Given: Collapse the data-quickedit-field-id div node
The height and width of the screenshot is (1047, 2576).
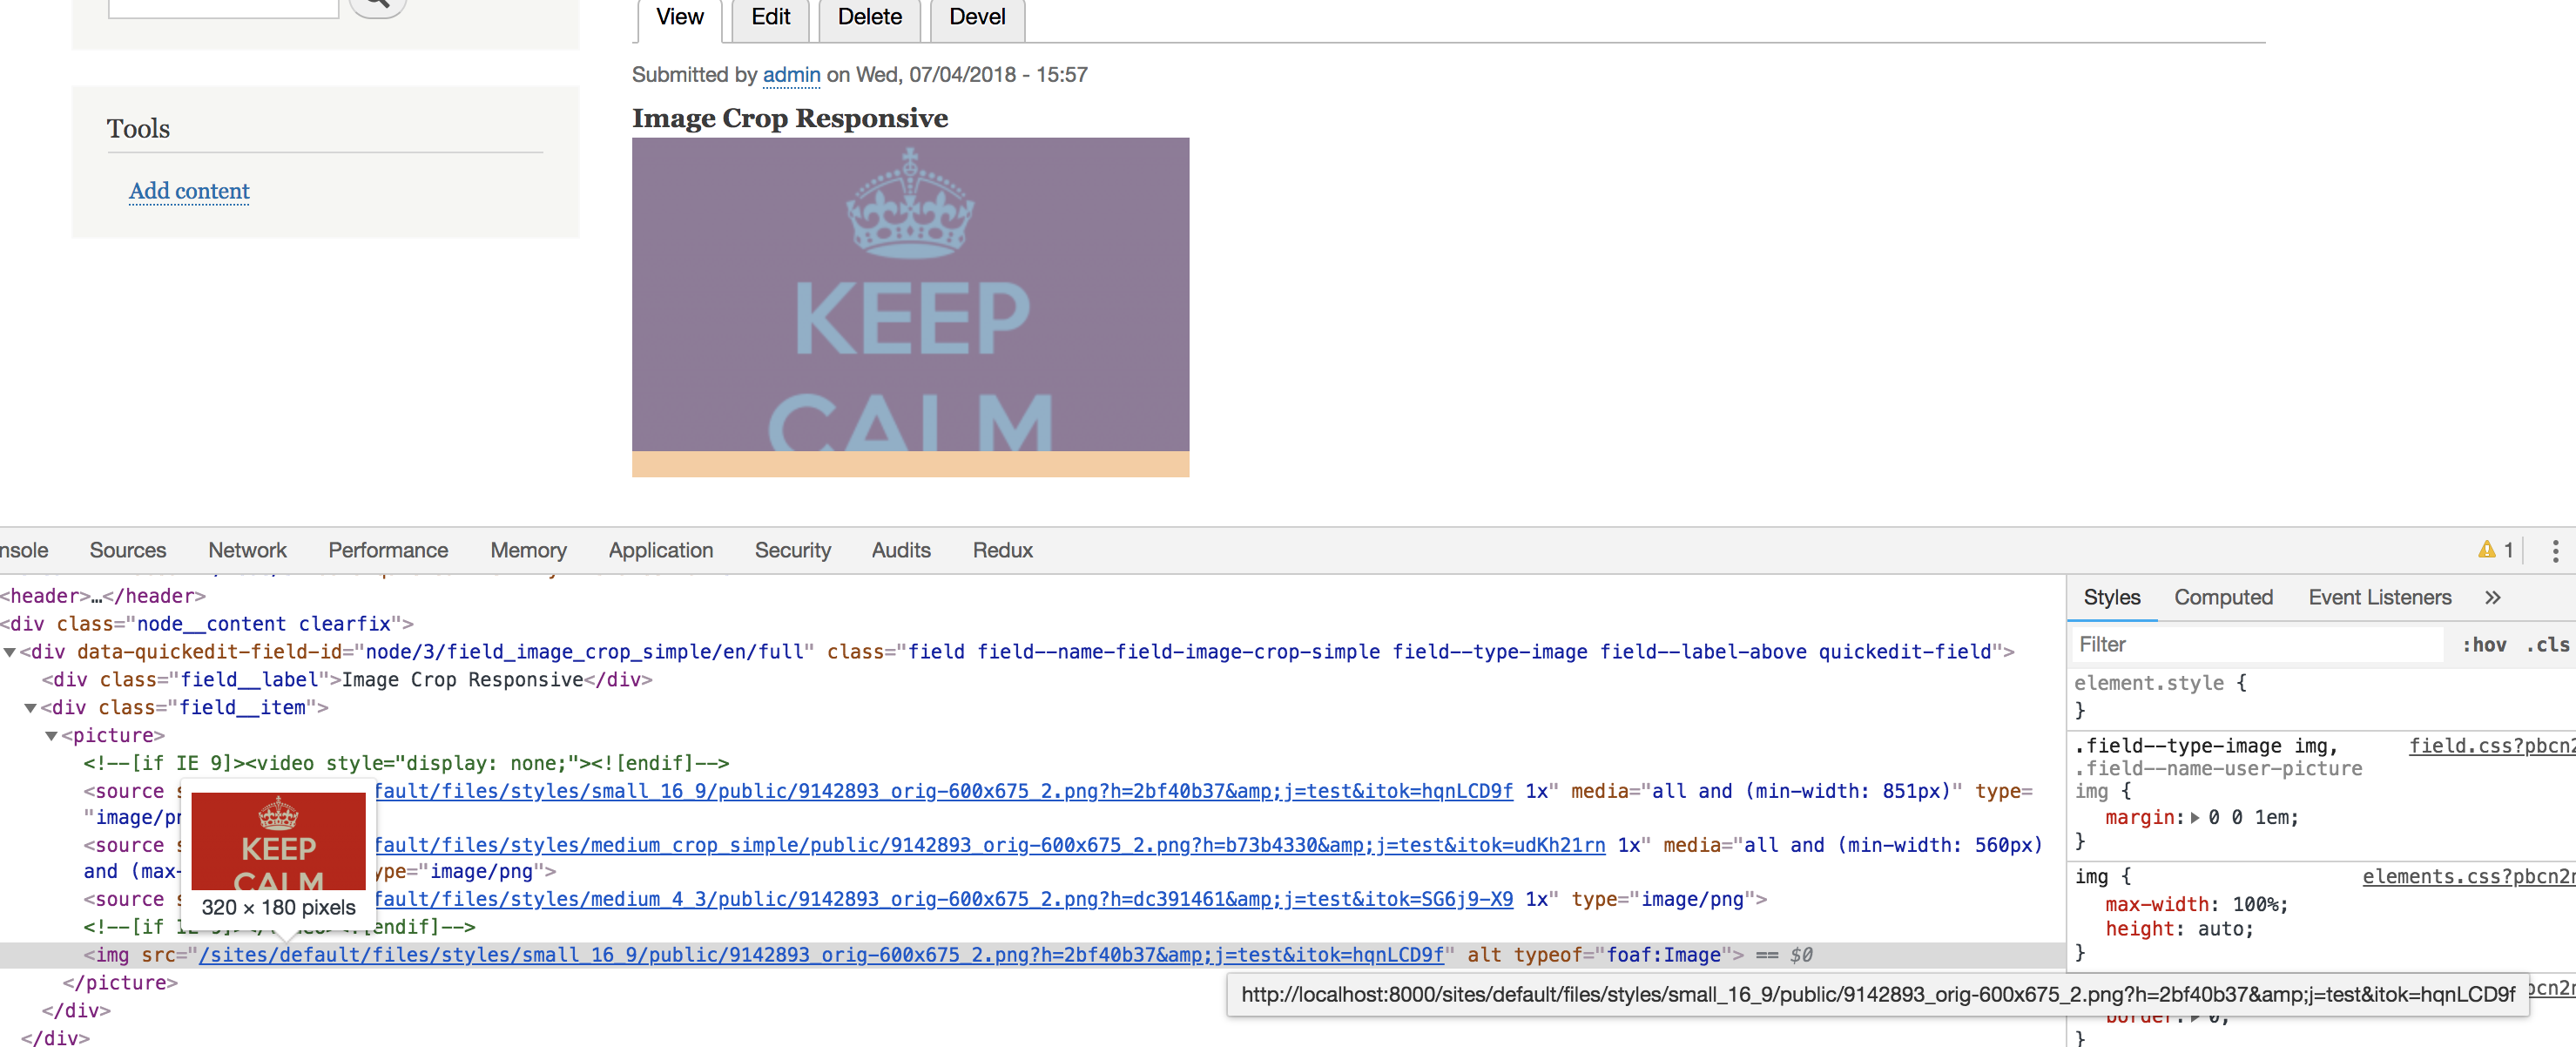Looking at the screenshot, I should click(x=9, y=652).
